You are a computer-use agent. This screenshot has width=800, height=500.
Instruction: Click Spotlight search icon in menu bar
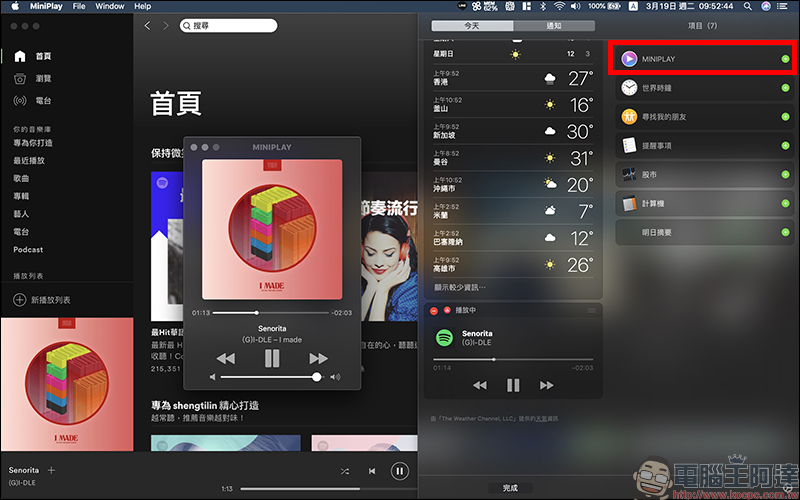(747, 6)
